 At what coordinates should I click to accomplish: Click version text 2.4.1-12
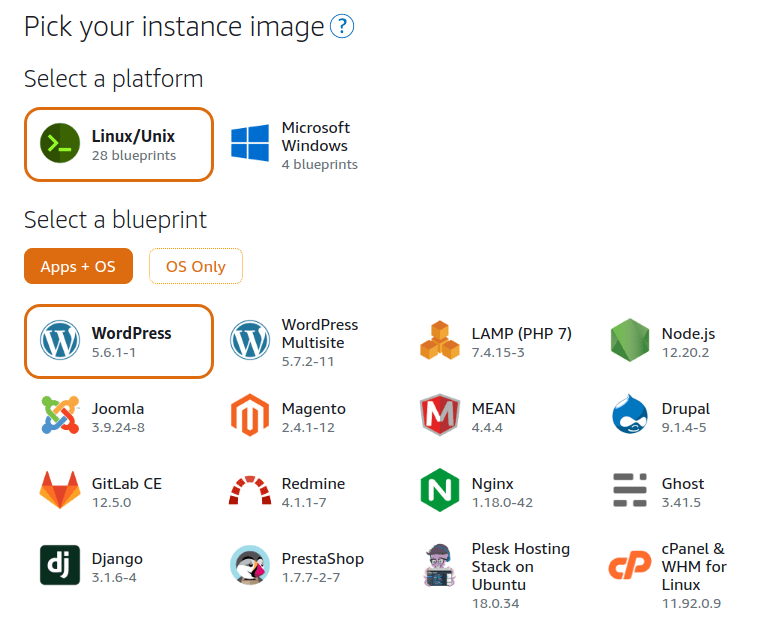pos(308,428)
